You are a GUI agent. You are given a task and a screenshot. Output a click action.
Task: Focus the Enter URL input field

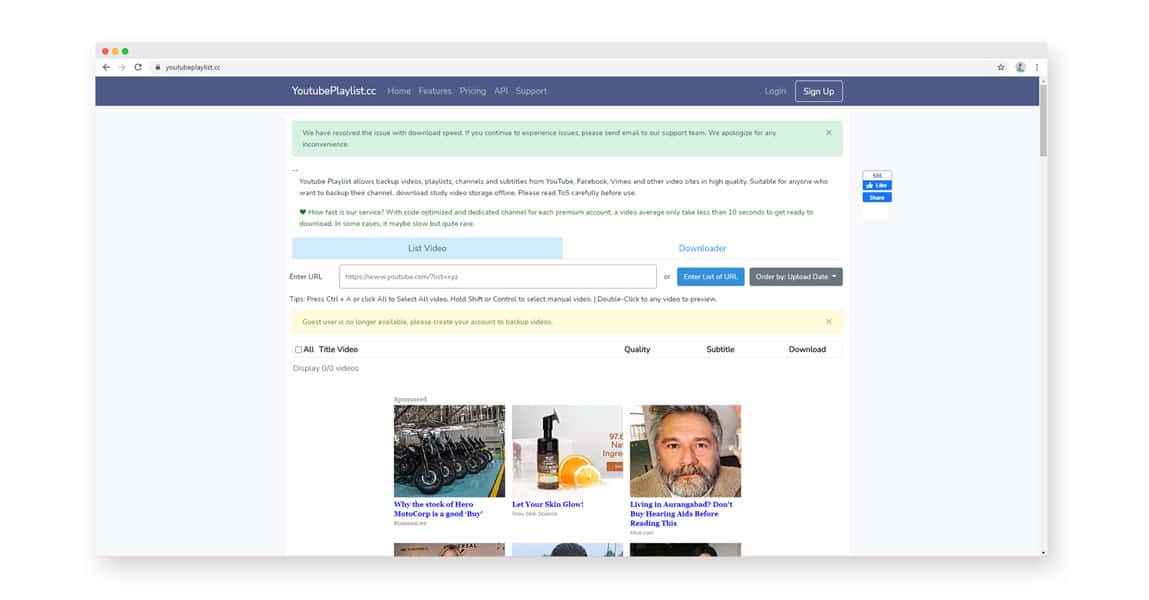(498, 277)
